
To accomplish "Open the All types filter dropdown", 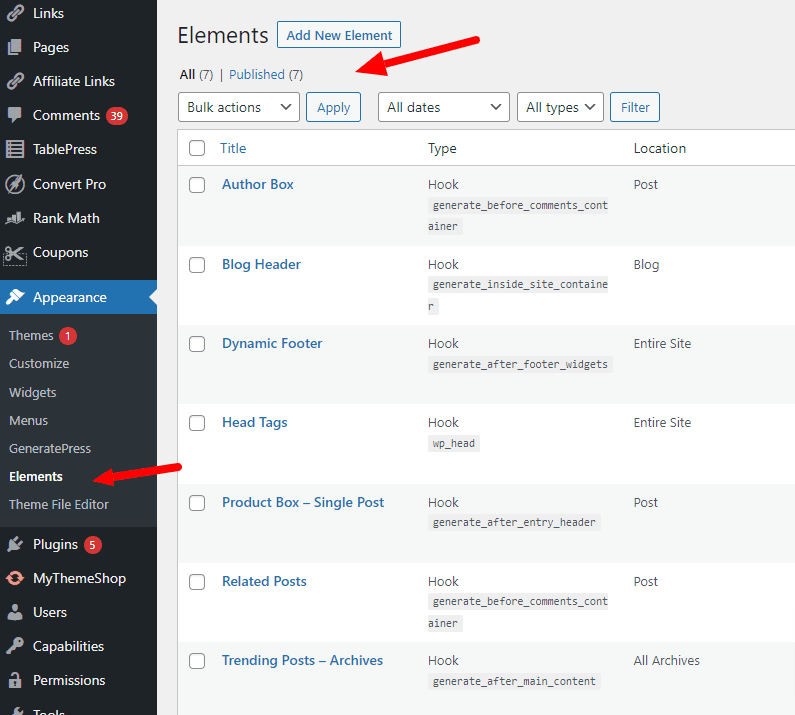I will (559, 107).
